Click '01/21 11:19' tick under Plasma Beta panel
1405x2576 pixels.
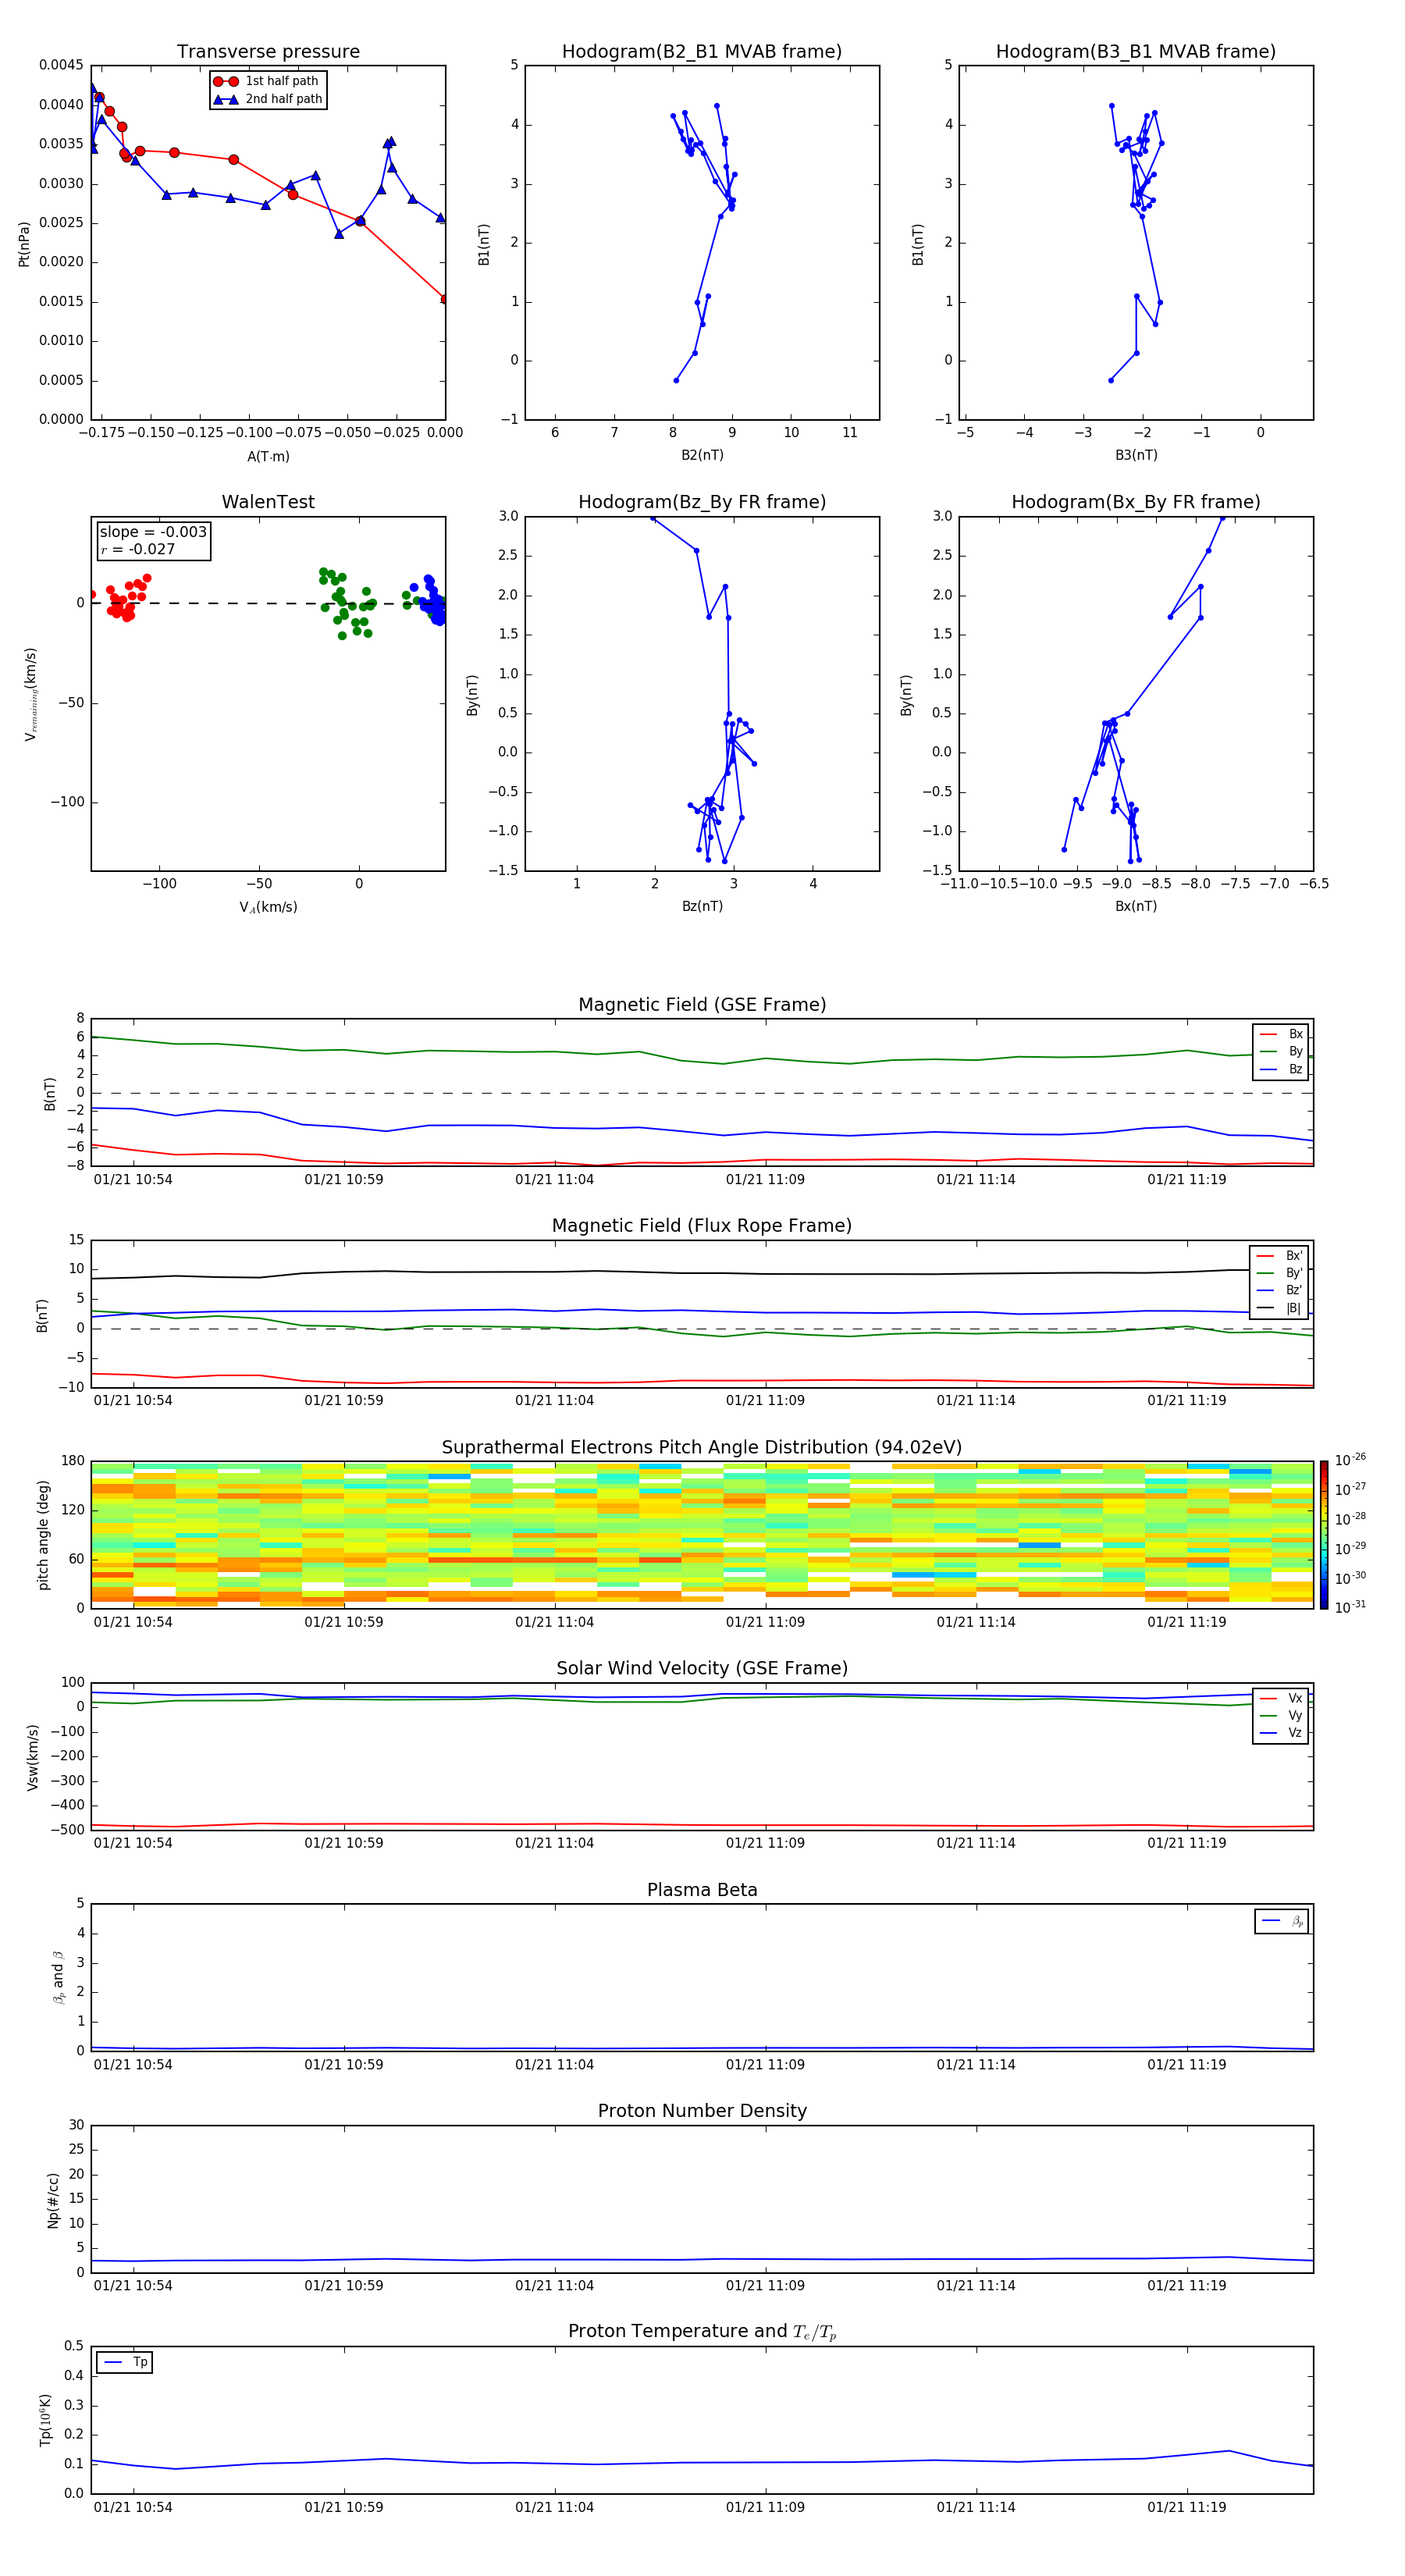(x=1187, y=2064)
